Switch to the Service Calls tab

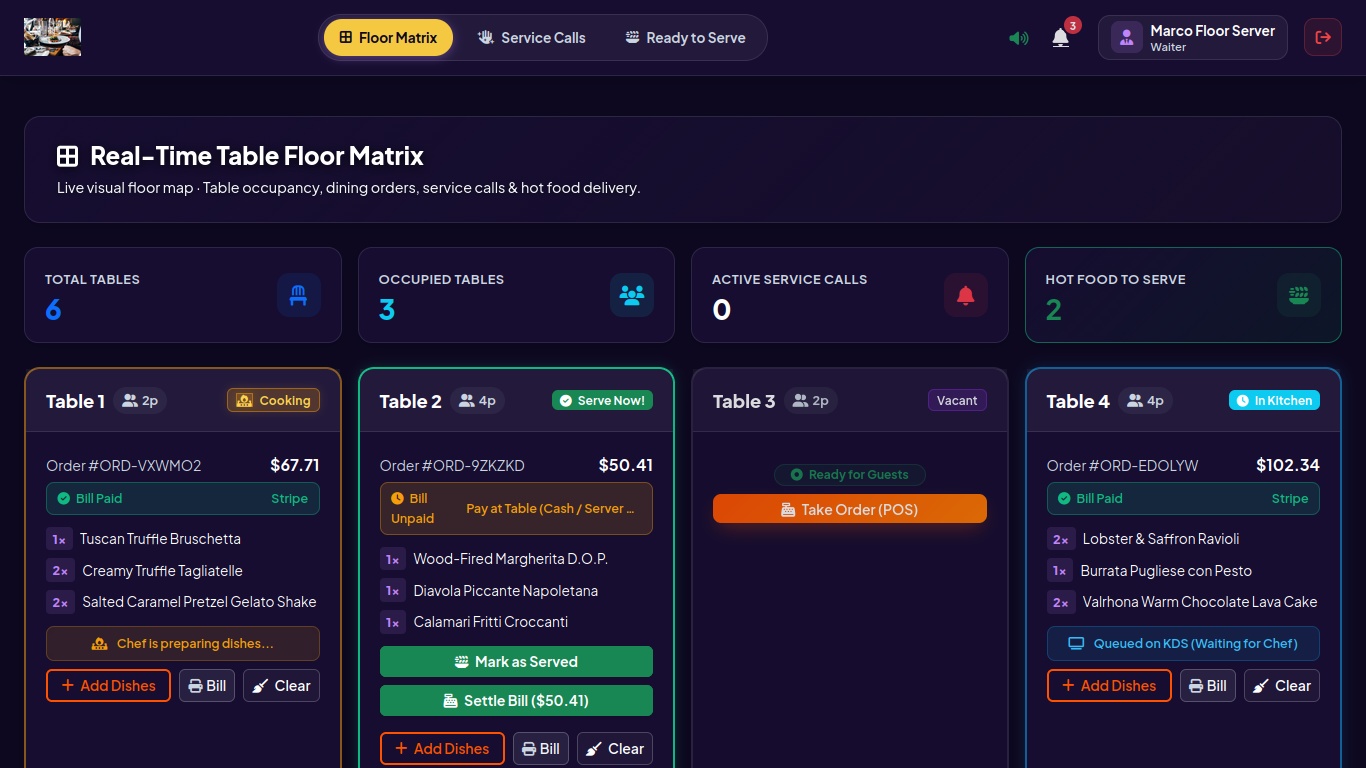pos(532,38)
